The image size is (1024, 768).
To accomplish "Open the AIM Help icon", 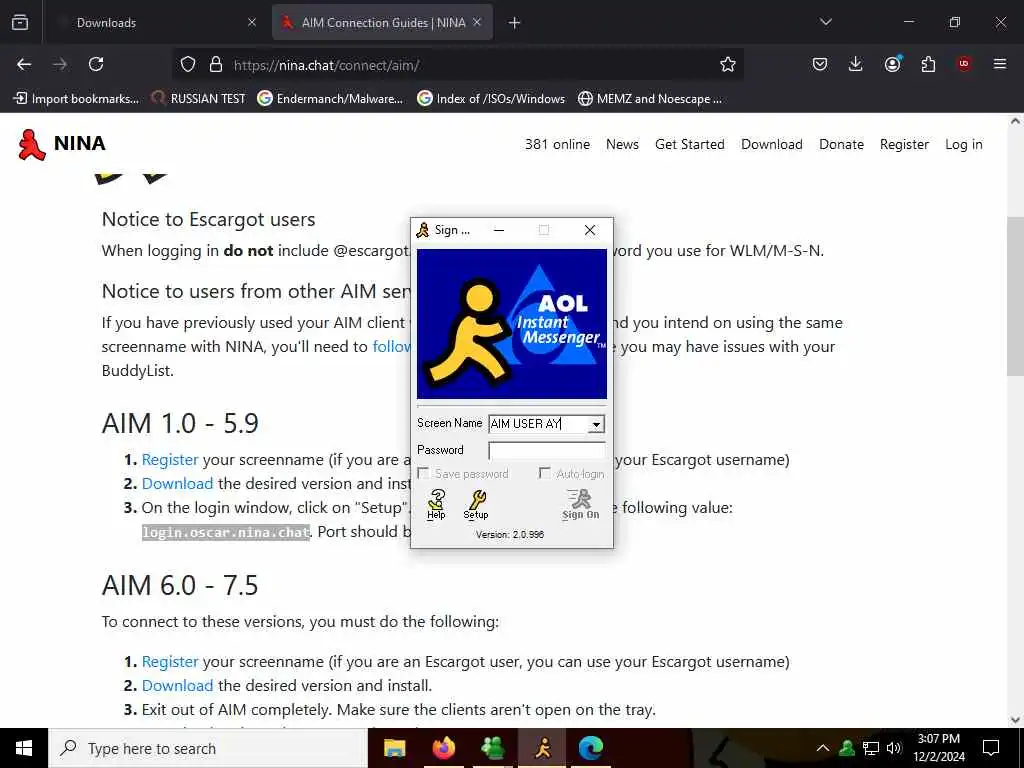I will click(436, 505).
